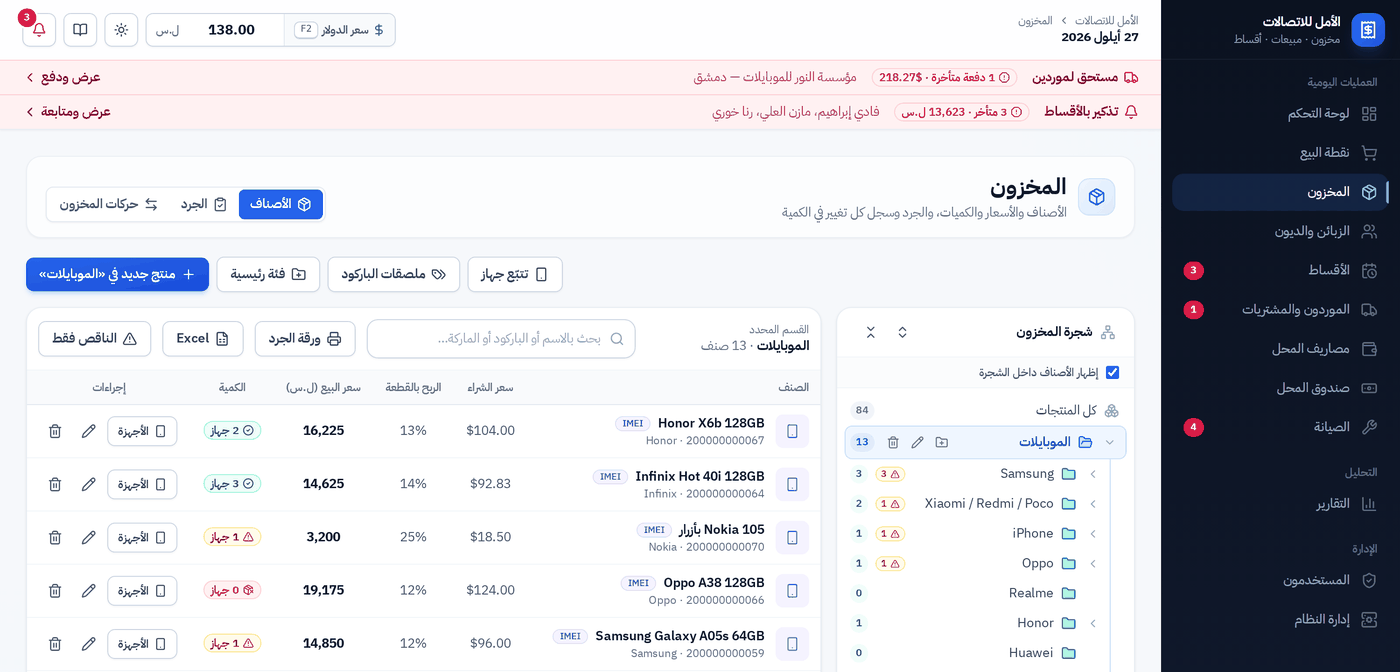The width and height of the screenshot is (1400, 672).
Task: Print ورقة الجرد stocktake sheet
Action: click(x=305, y=339)
